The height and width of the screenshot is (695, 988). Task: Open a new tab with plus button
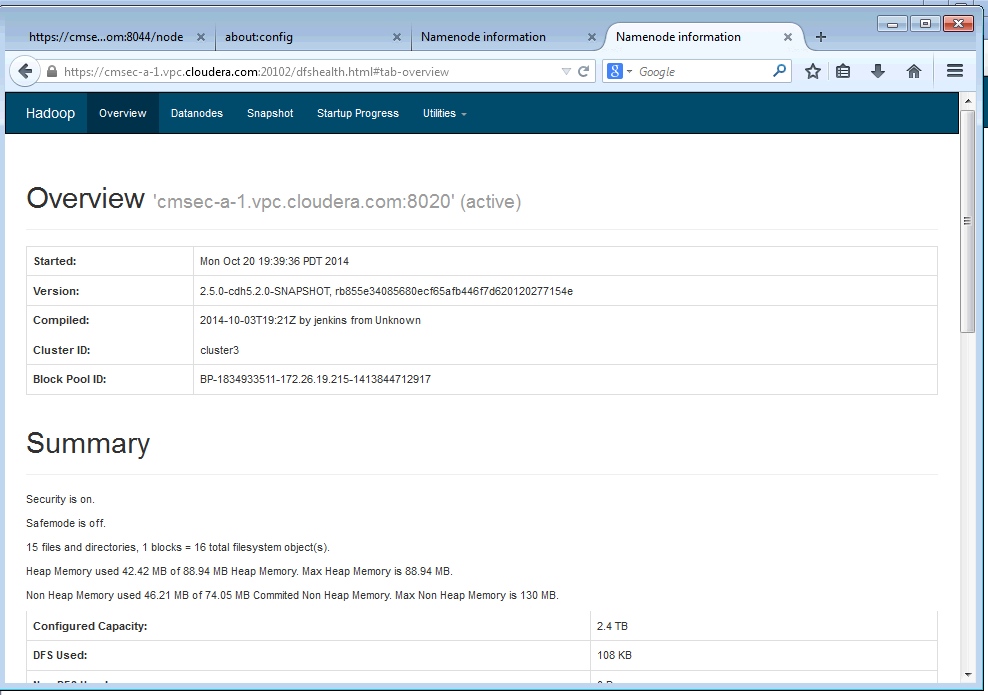[x=820, y=37]
